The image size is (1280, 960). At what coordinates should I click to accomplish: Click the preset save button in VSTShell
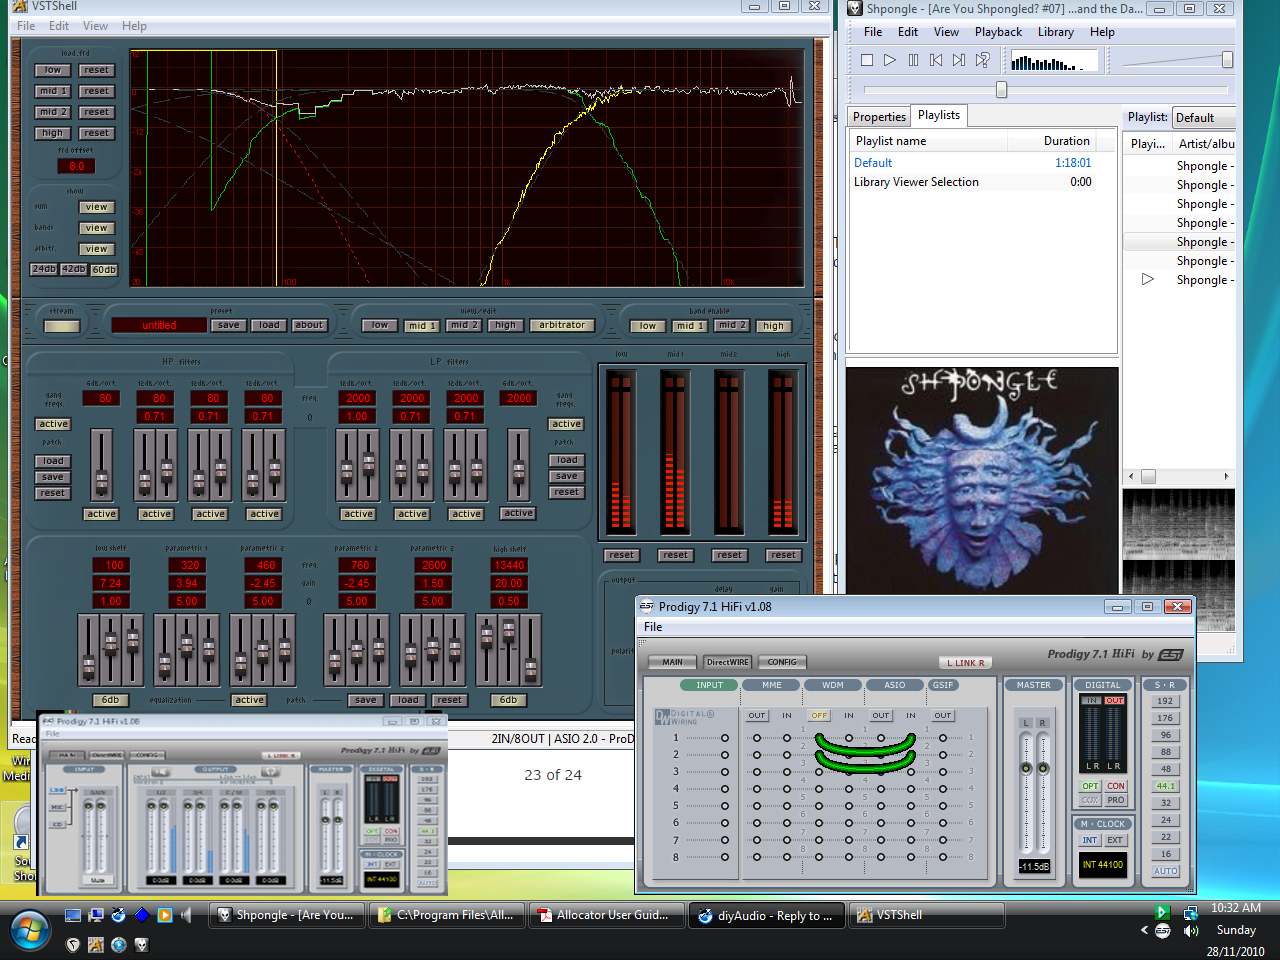(228, 325)
